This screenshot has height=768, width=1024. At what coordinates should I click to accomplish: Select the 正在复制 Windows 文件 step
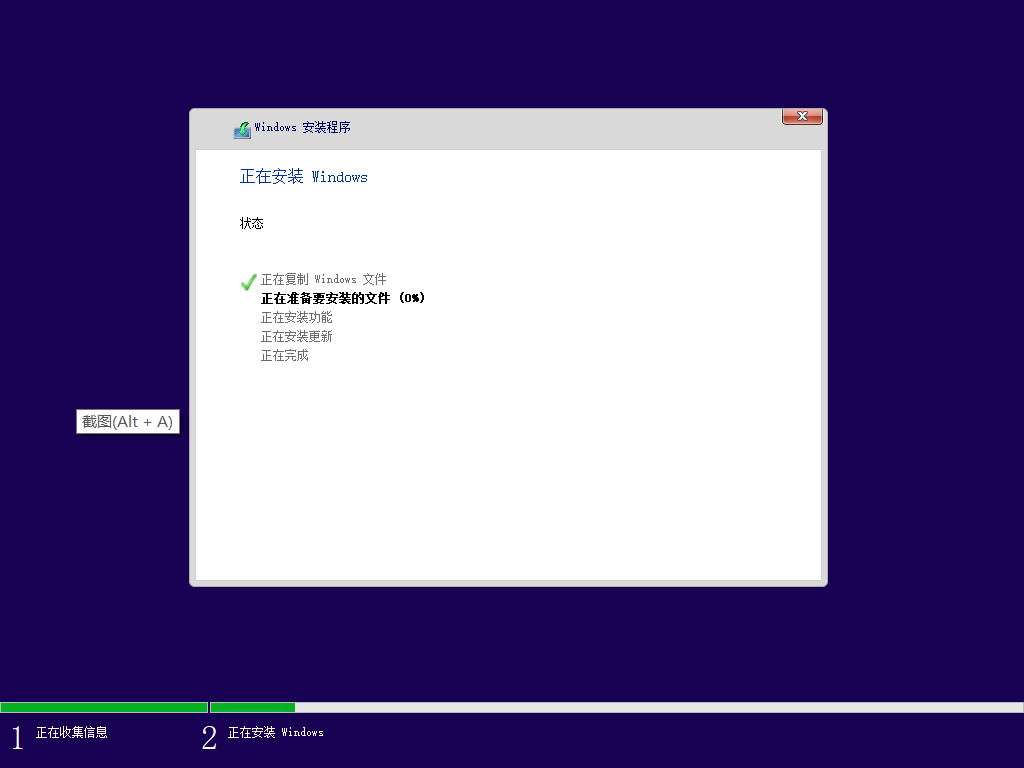(323, 280)
